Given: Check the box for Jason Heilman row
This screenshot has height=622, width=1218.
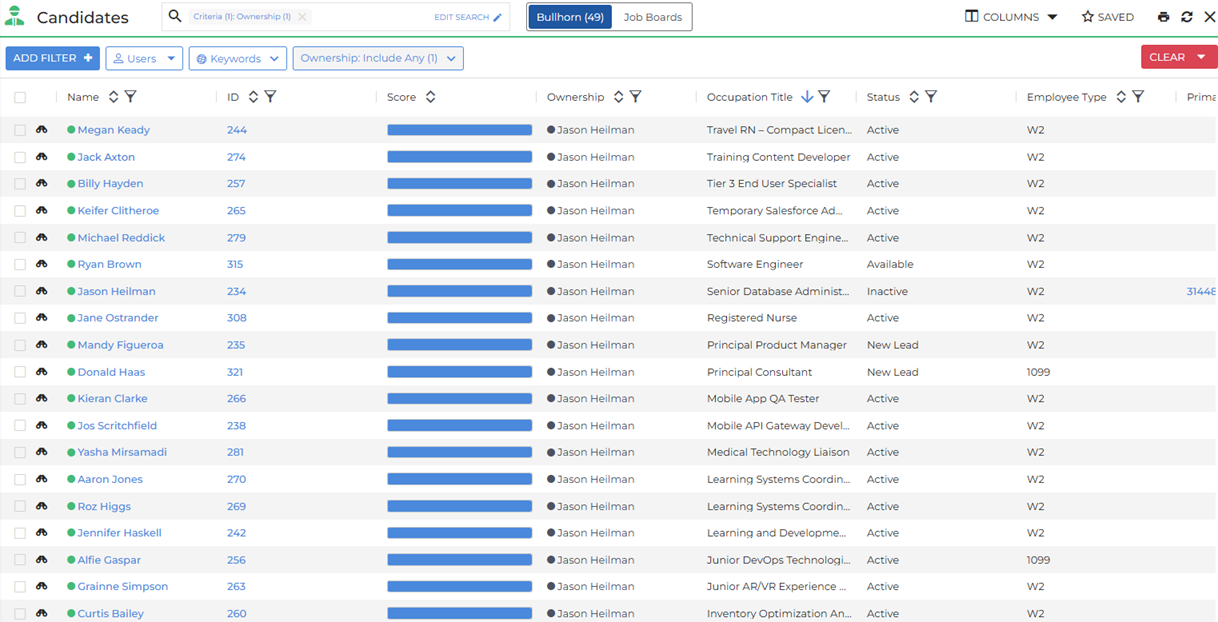Looking at the screenshot, I should (20, 291).
